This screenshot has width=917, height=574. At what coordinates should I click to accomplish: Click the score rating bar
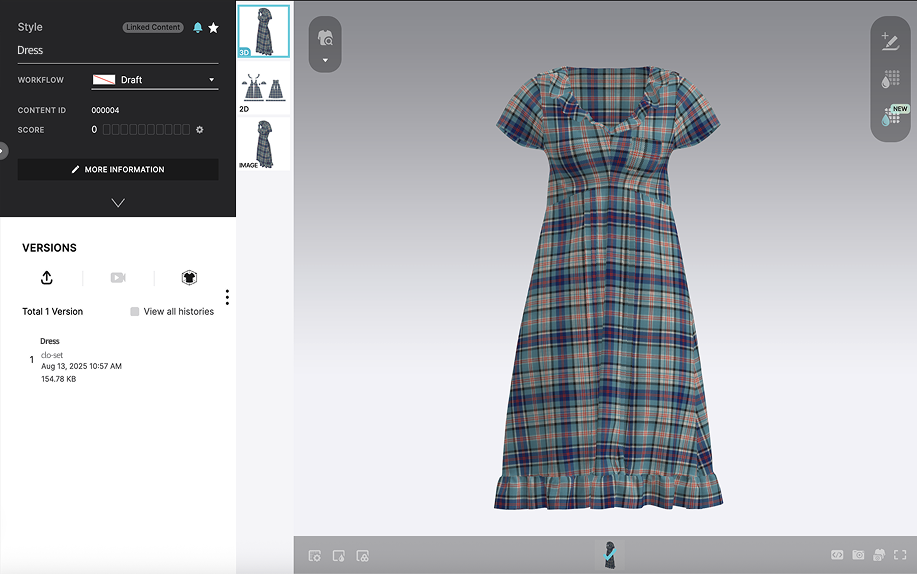pos(146,130)
